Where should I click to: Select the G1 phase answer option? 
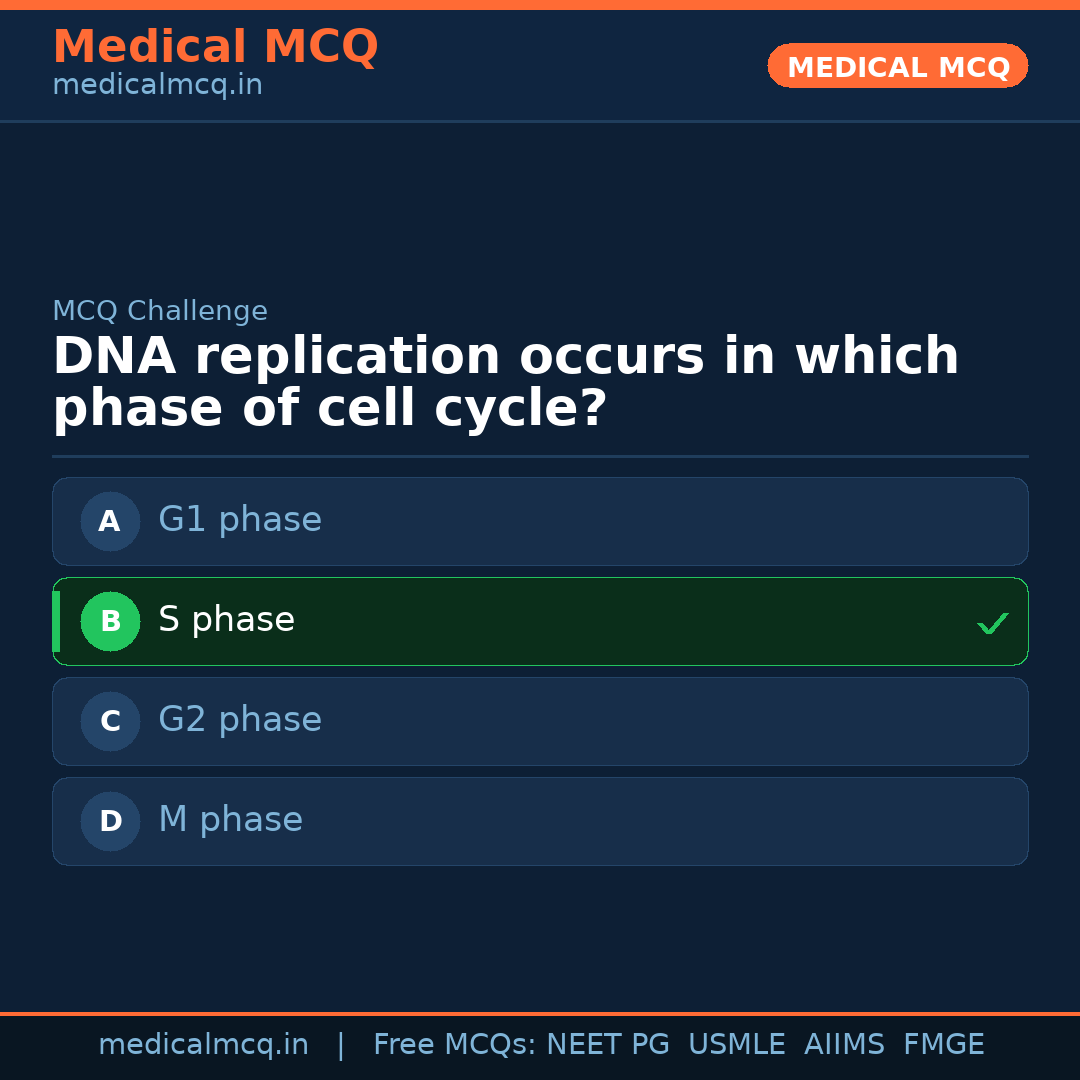pyautogui.click(x=540, y=521)
